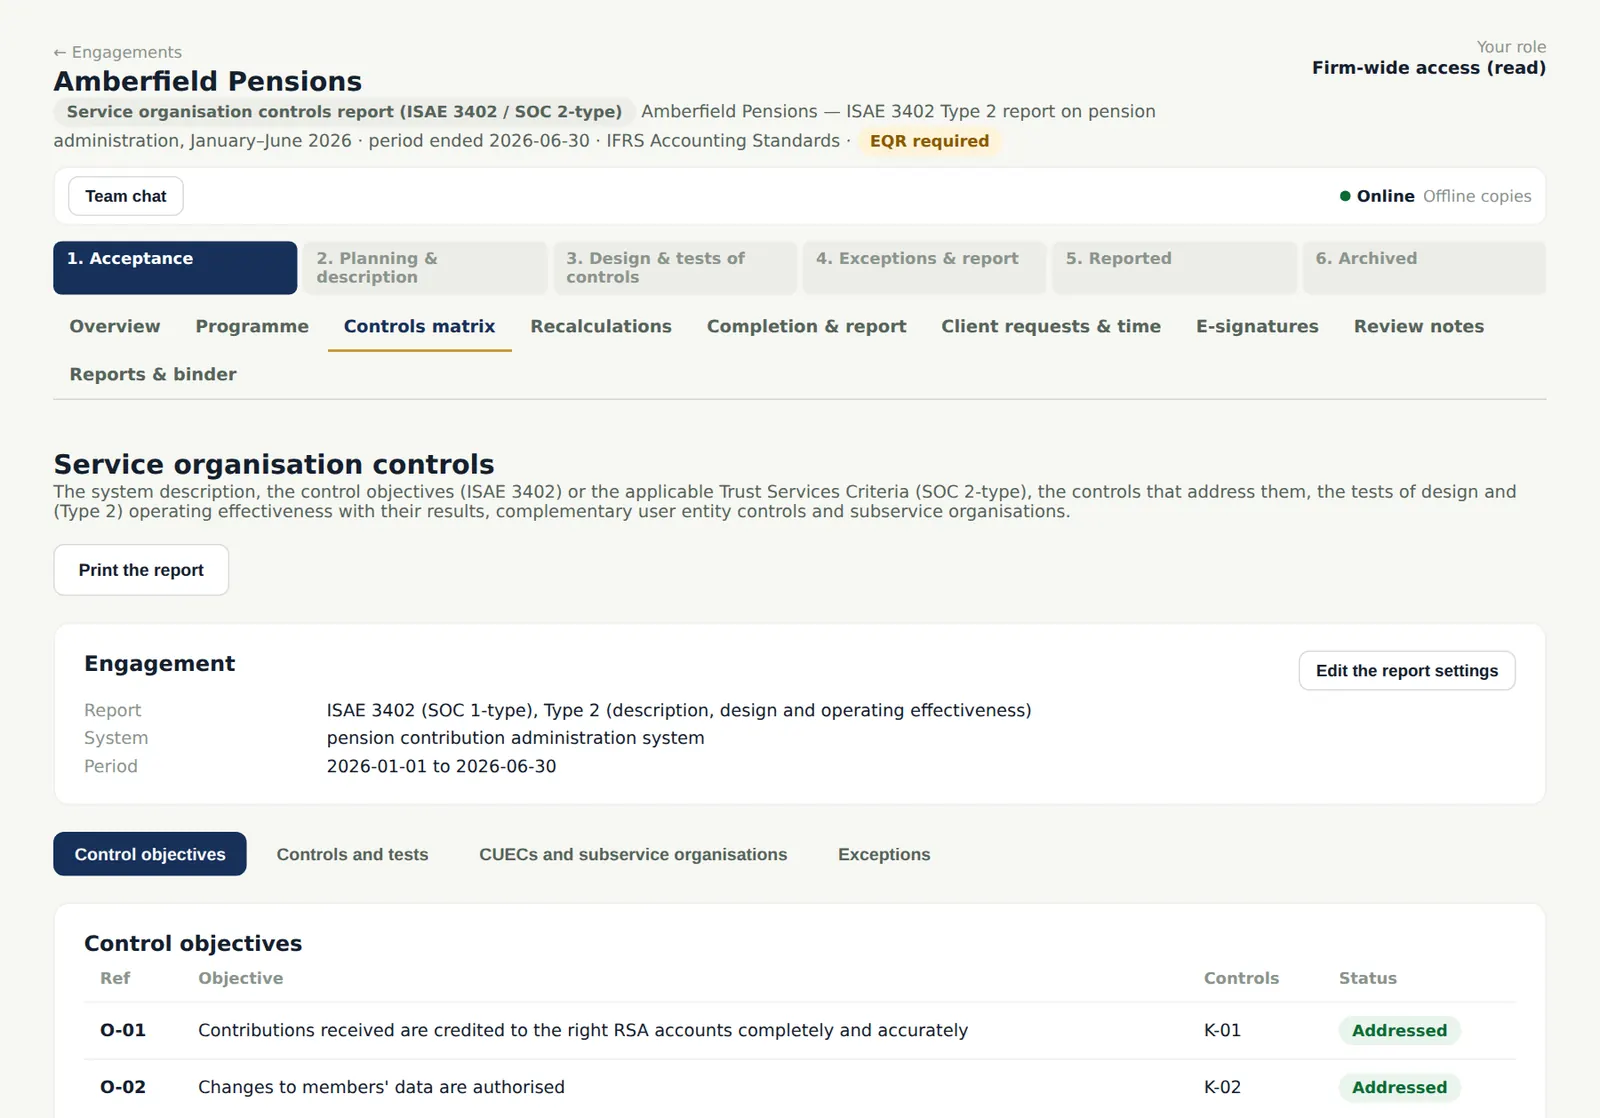This screenshot has width=1600, height=1118.
Task: Show the Controls and tests section
Action: 352,854
